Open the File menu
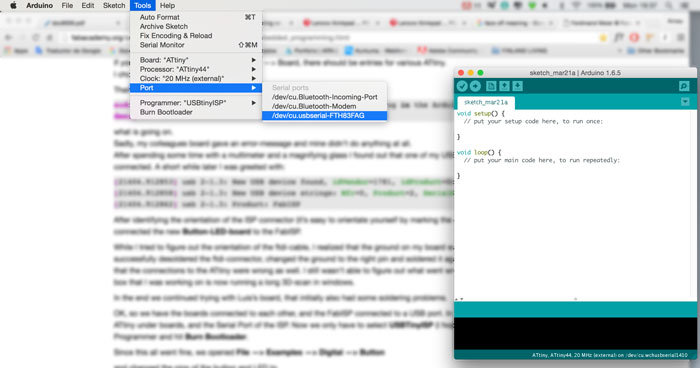 [67, 5]
